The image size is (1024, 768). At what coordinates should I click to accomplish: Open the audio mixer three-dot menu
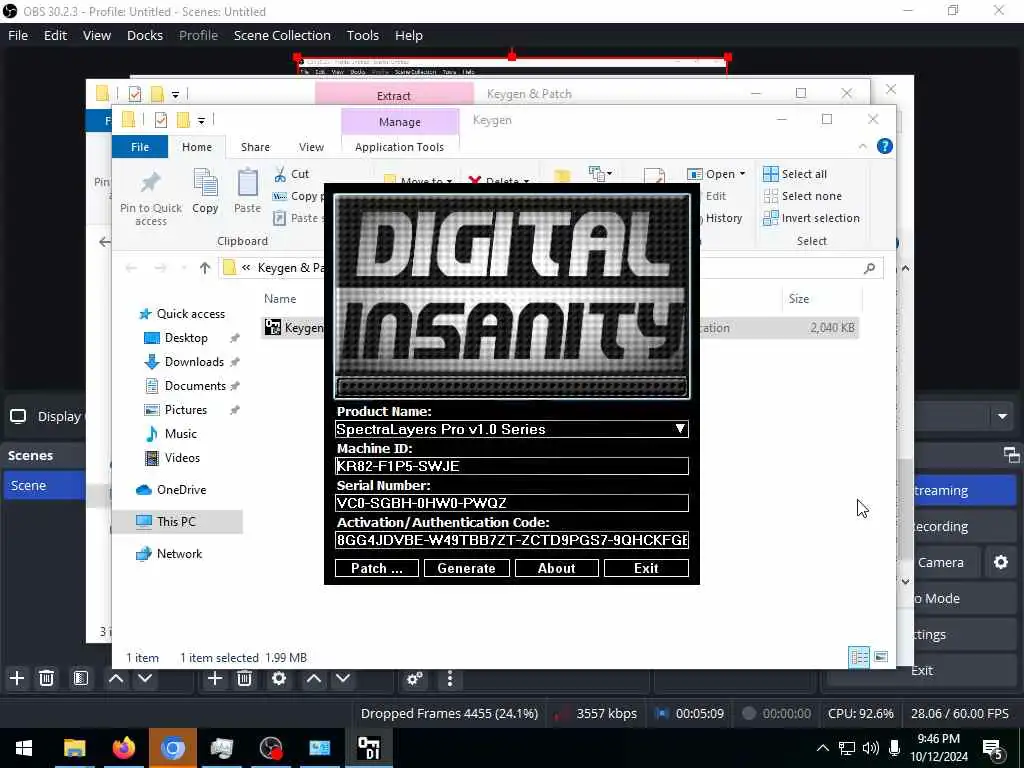449,679
